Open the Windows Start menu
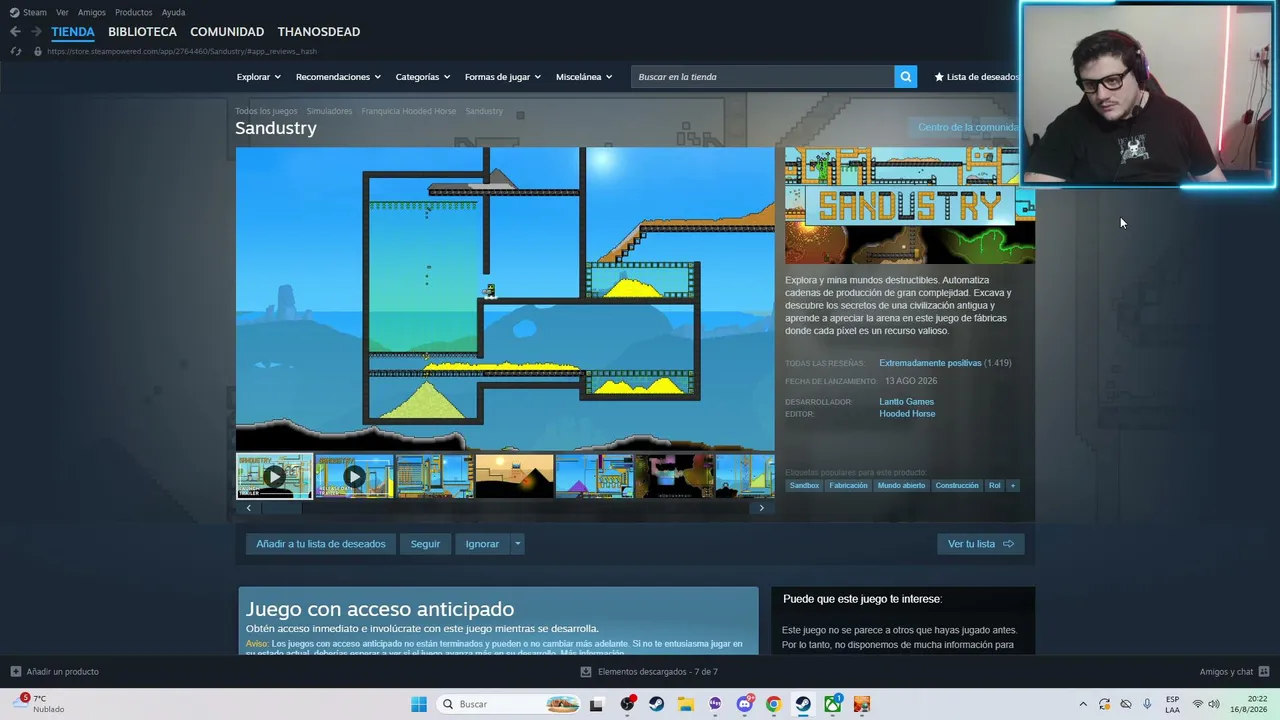The width and height of the screenshot is (1280, 720). [x=419, y=704]
